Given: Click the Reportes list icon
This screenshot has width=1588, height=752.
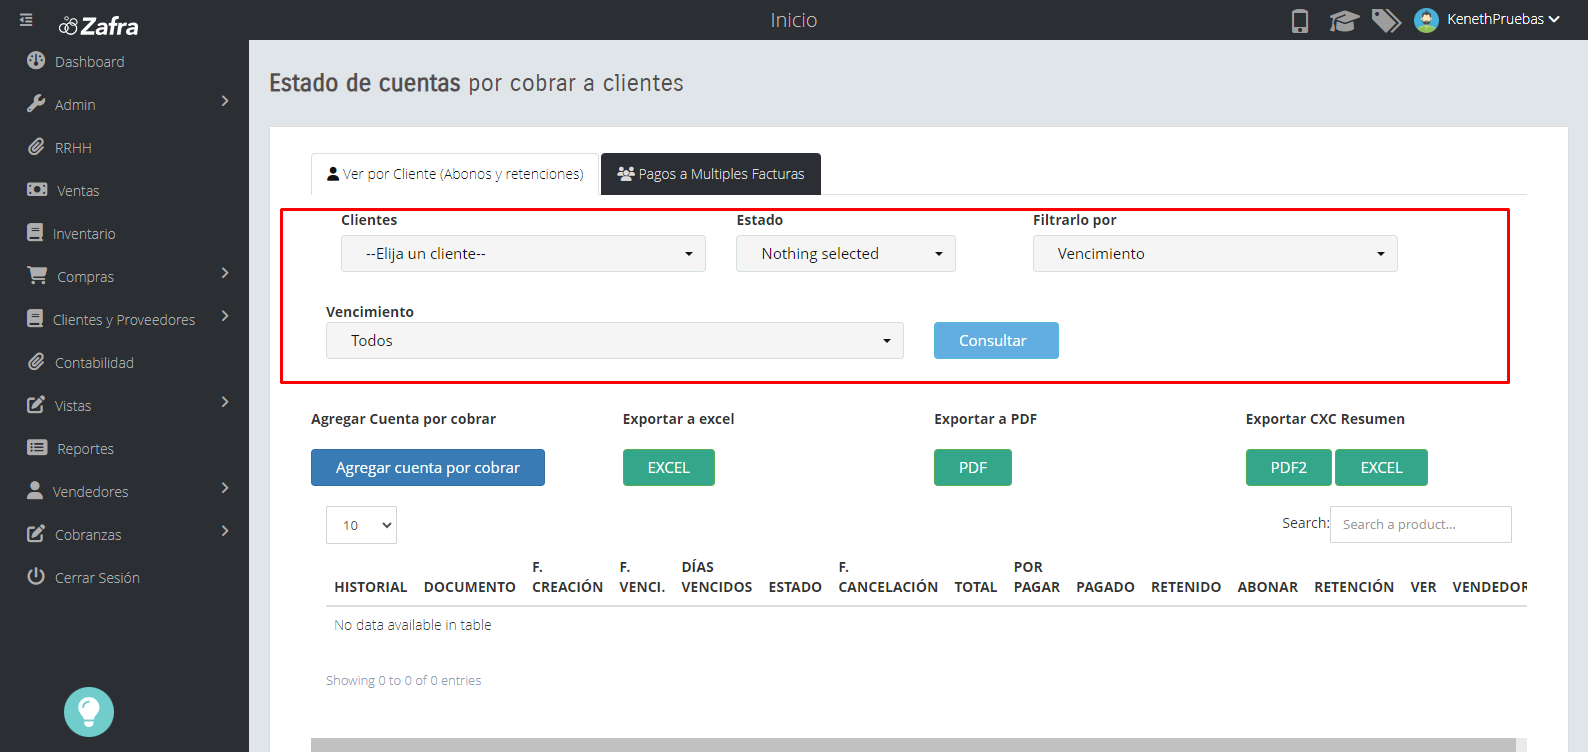Looking at the screenshot, I should pos(37,448).
